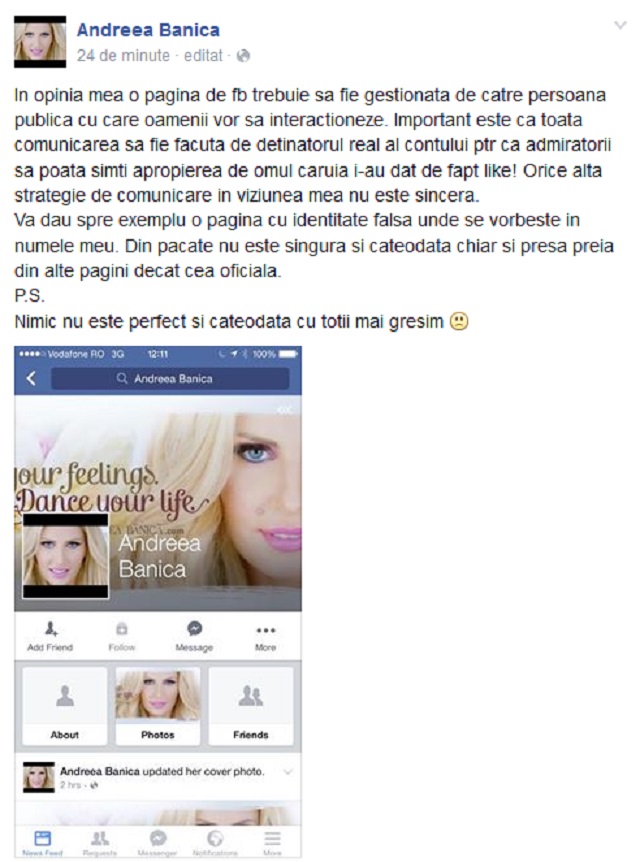Select the Requests tab
The height and width of the screenshot is (862, 640).
[x=100, y=843]
